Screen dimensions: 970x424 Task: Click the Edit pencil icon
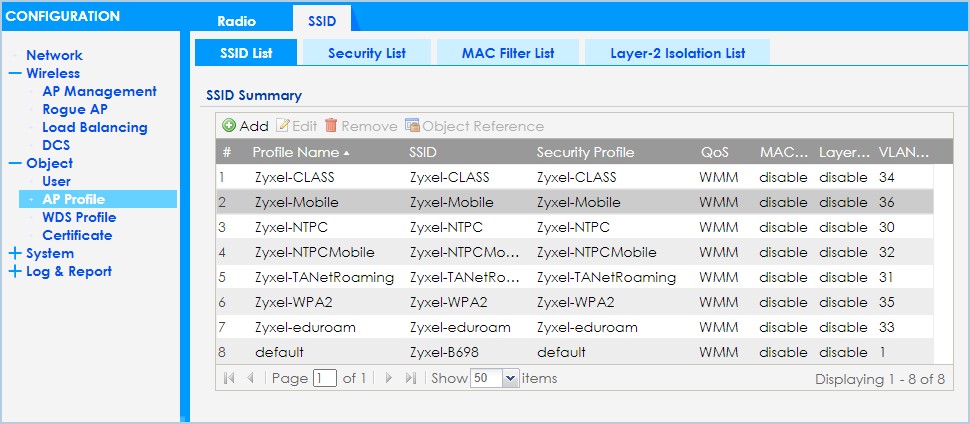pos(282,126)
